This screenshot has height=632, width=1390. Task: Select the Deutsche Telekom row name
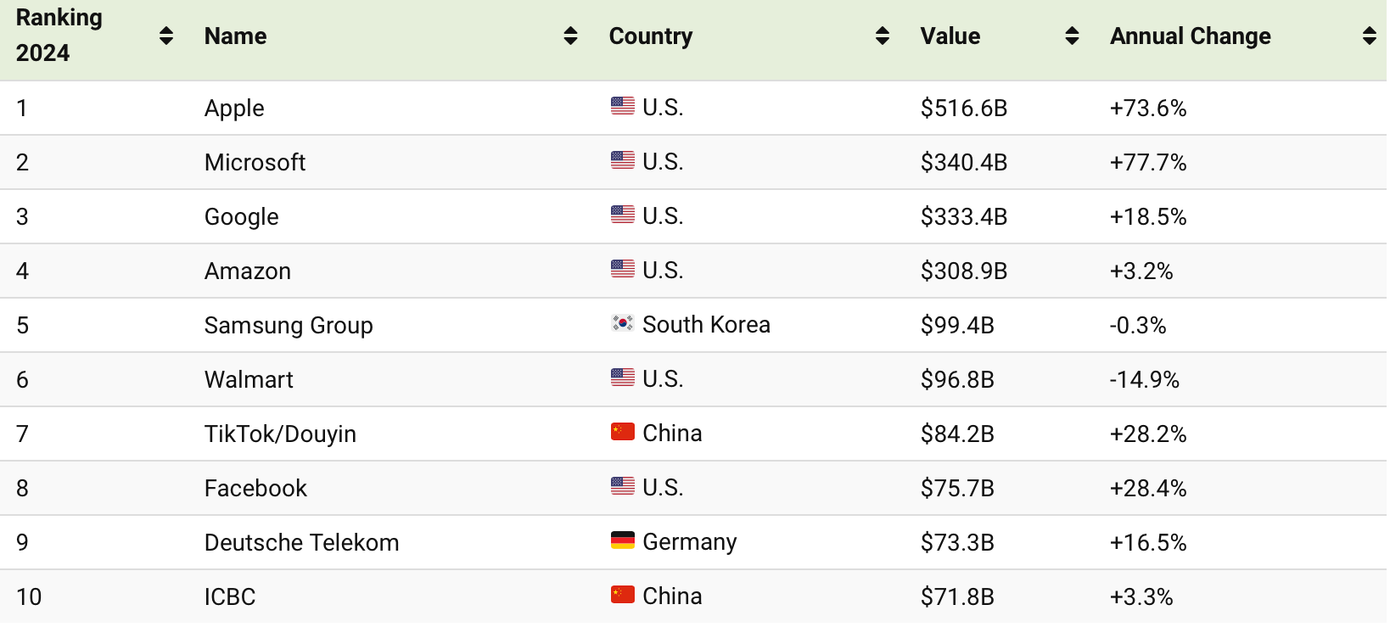coord(301,542)
